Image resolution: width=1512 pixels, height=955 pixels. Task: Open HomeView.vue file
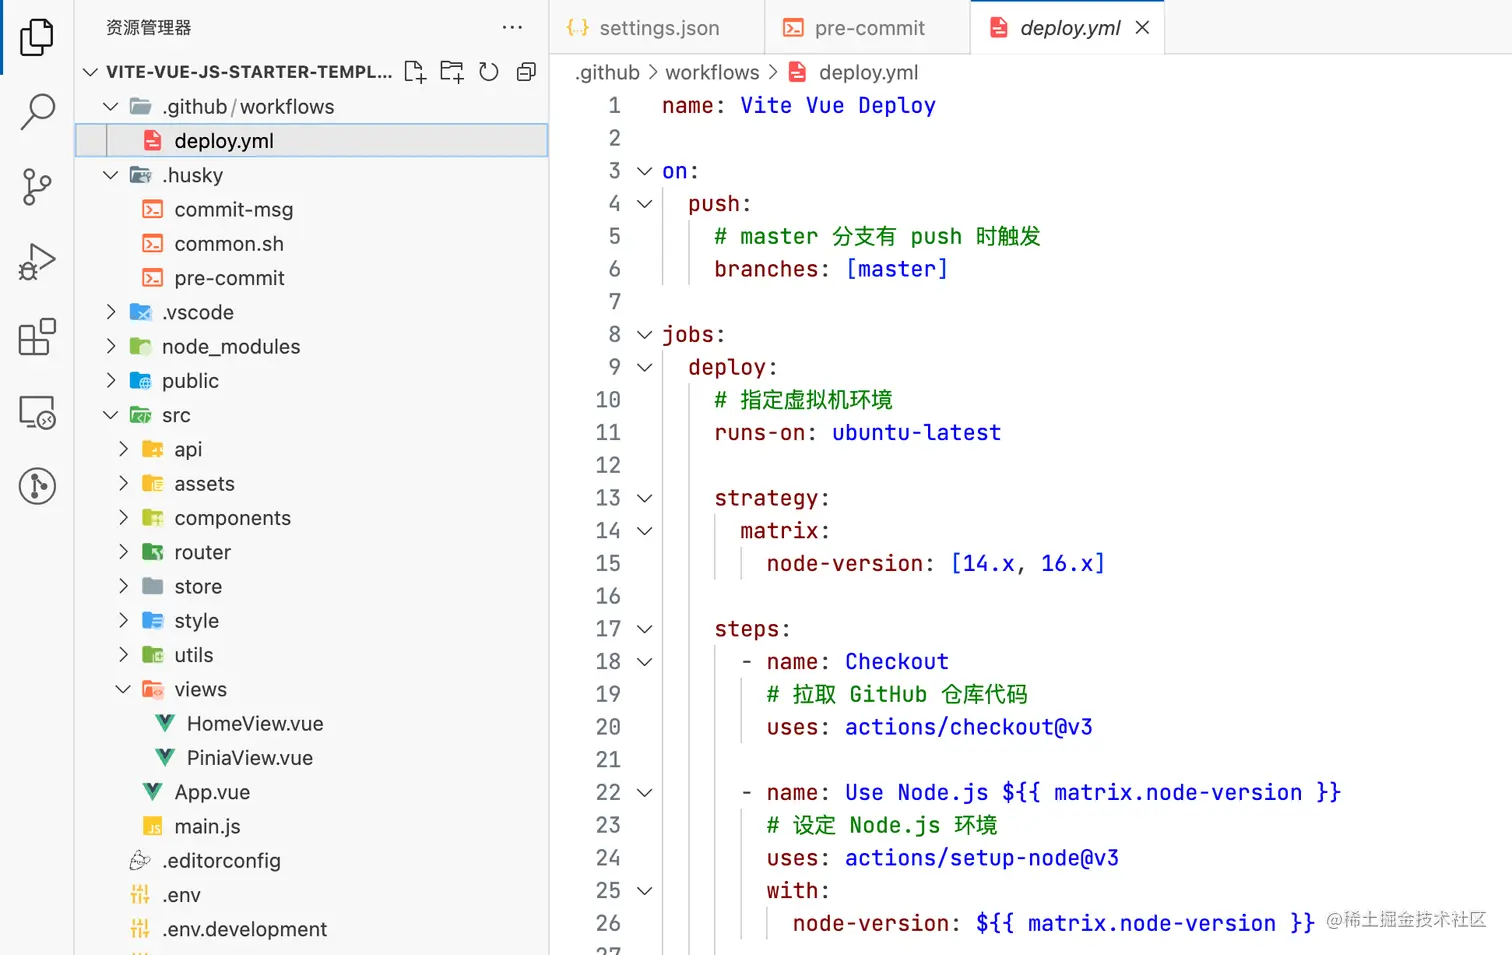311,723
